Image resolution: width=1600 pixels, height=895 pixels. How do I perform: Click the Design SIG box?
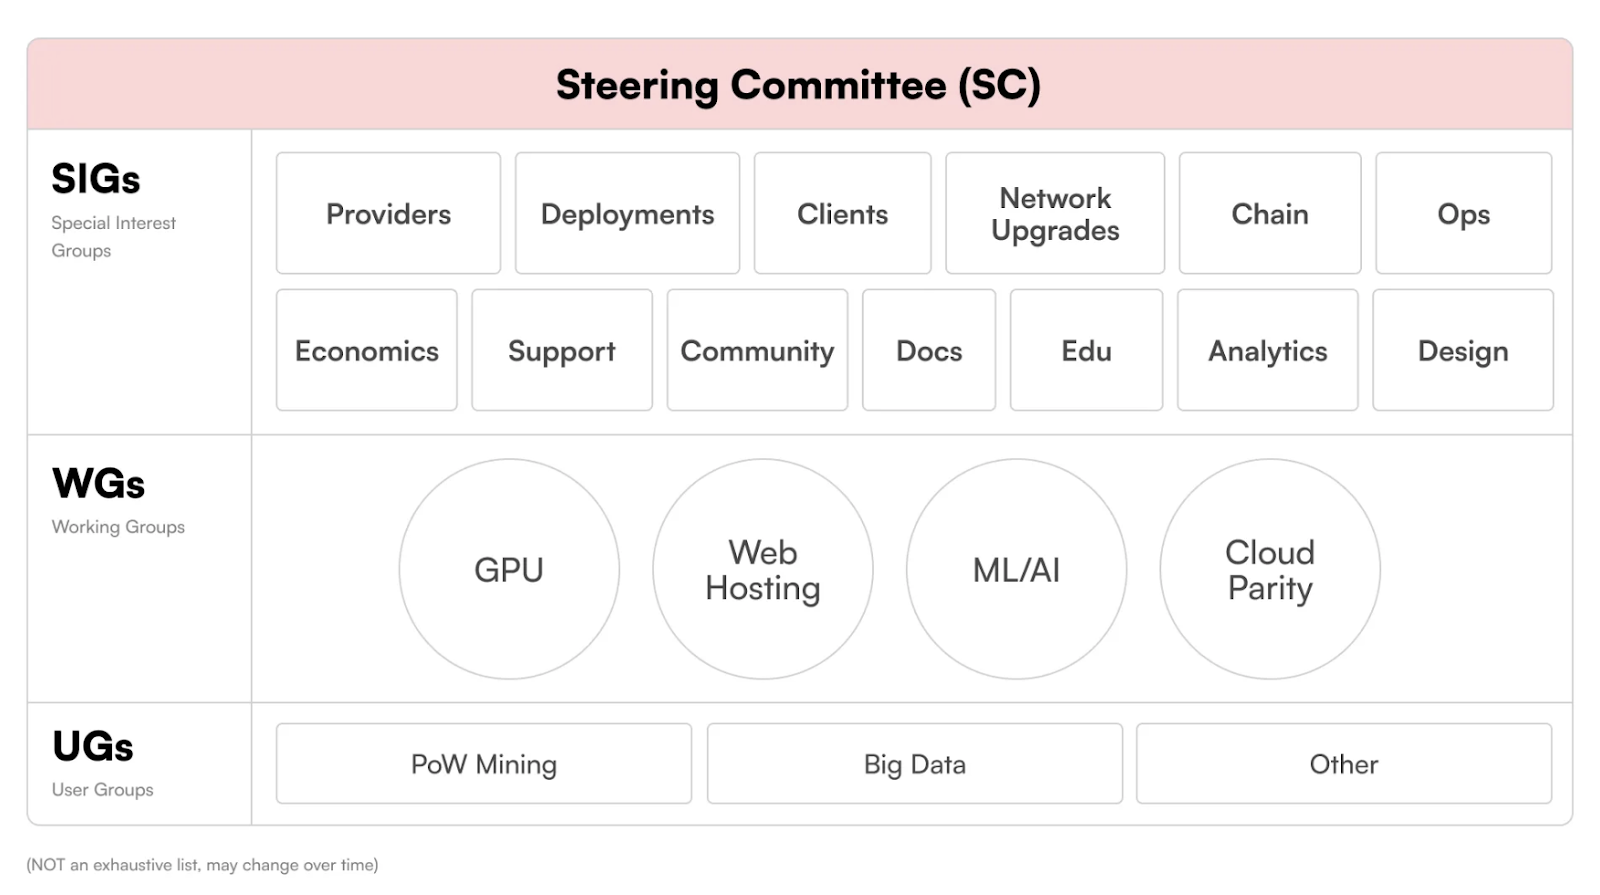[x=1463, y=351]
